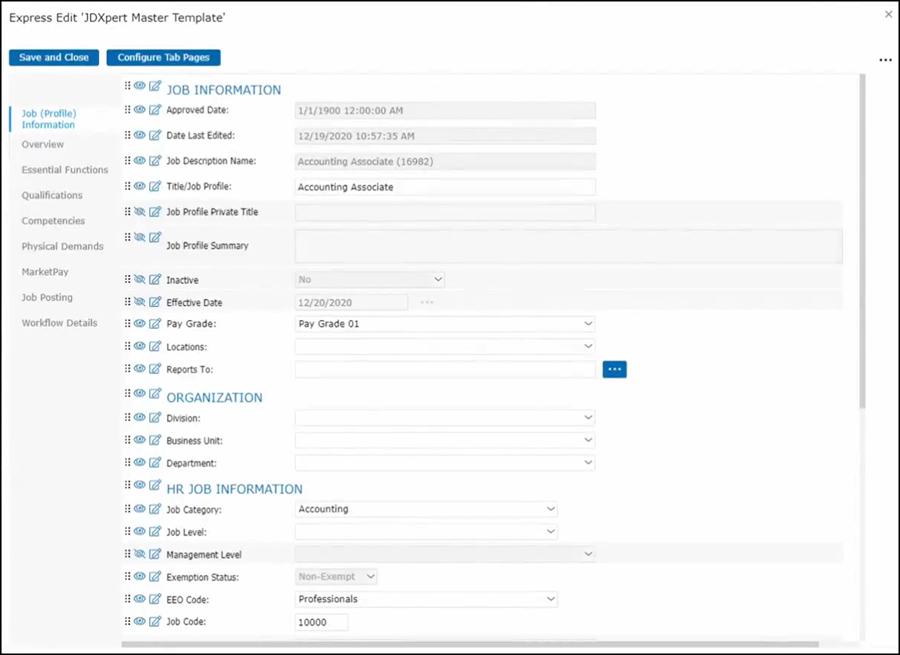900x655 pixels.
Task: Open the more options ellipsis at top right
Action: coord(885,60)
